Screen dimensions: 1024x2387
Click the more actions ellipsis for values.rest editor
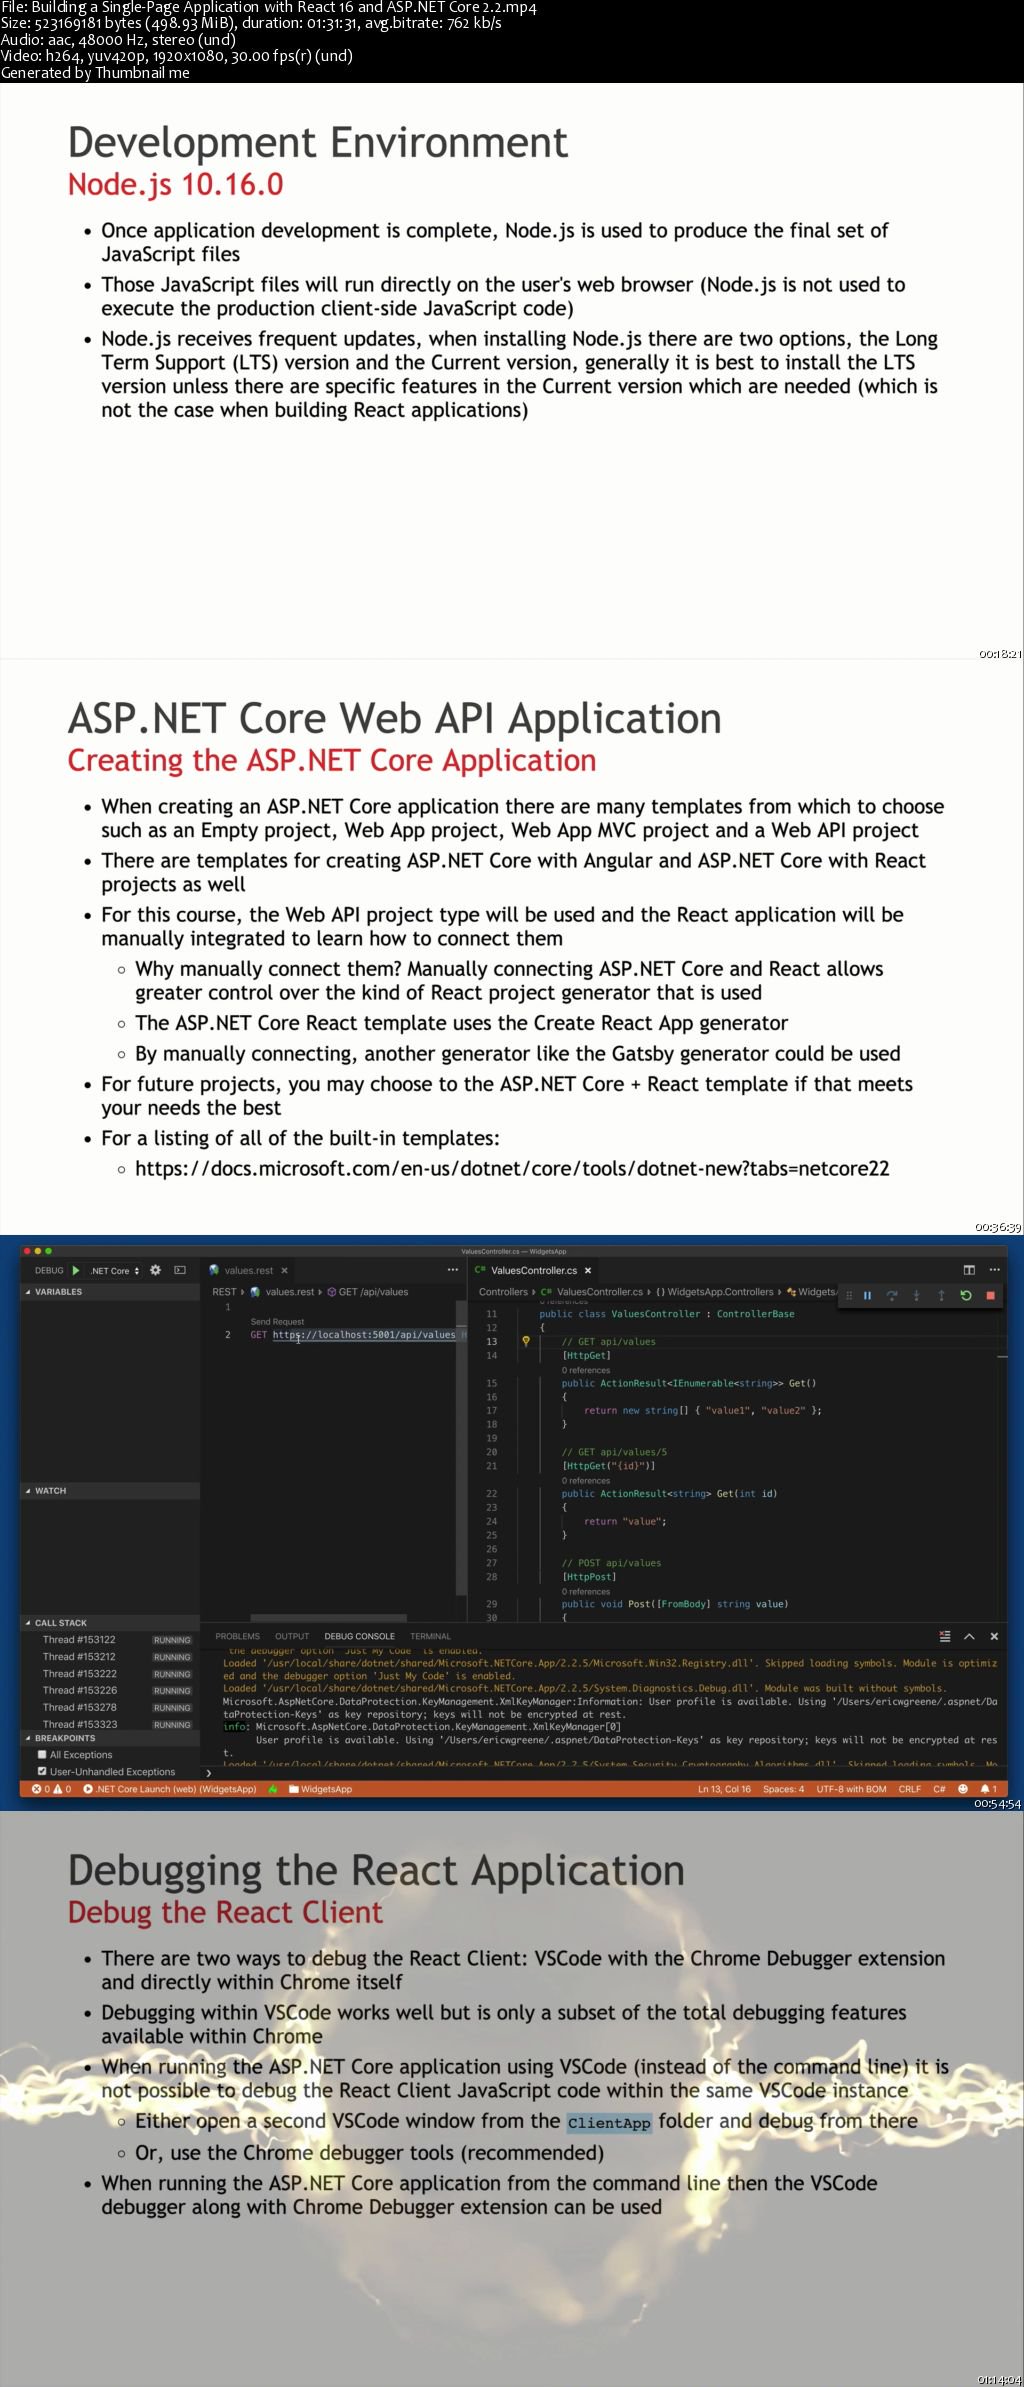[452, 1270]
